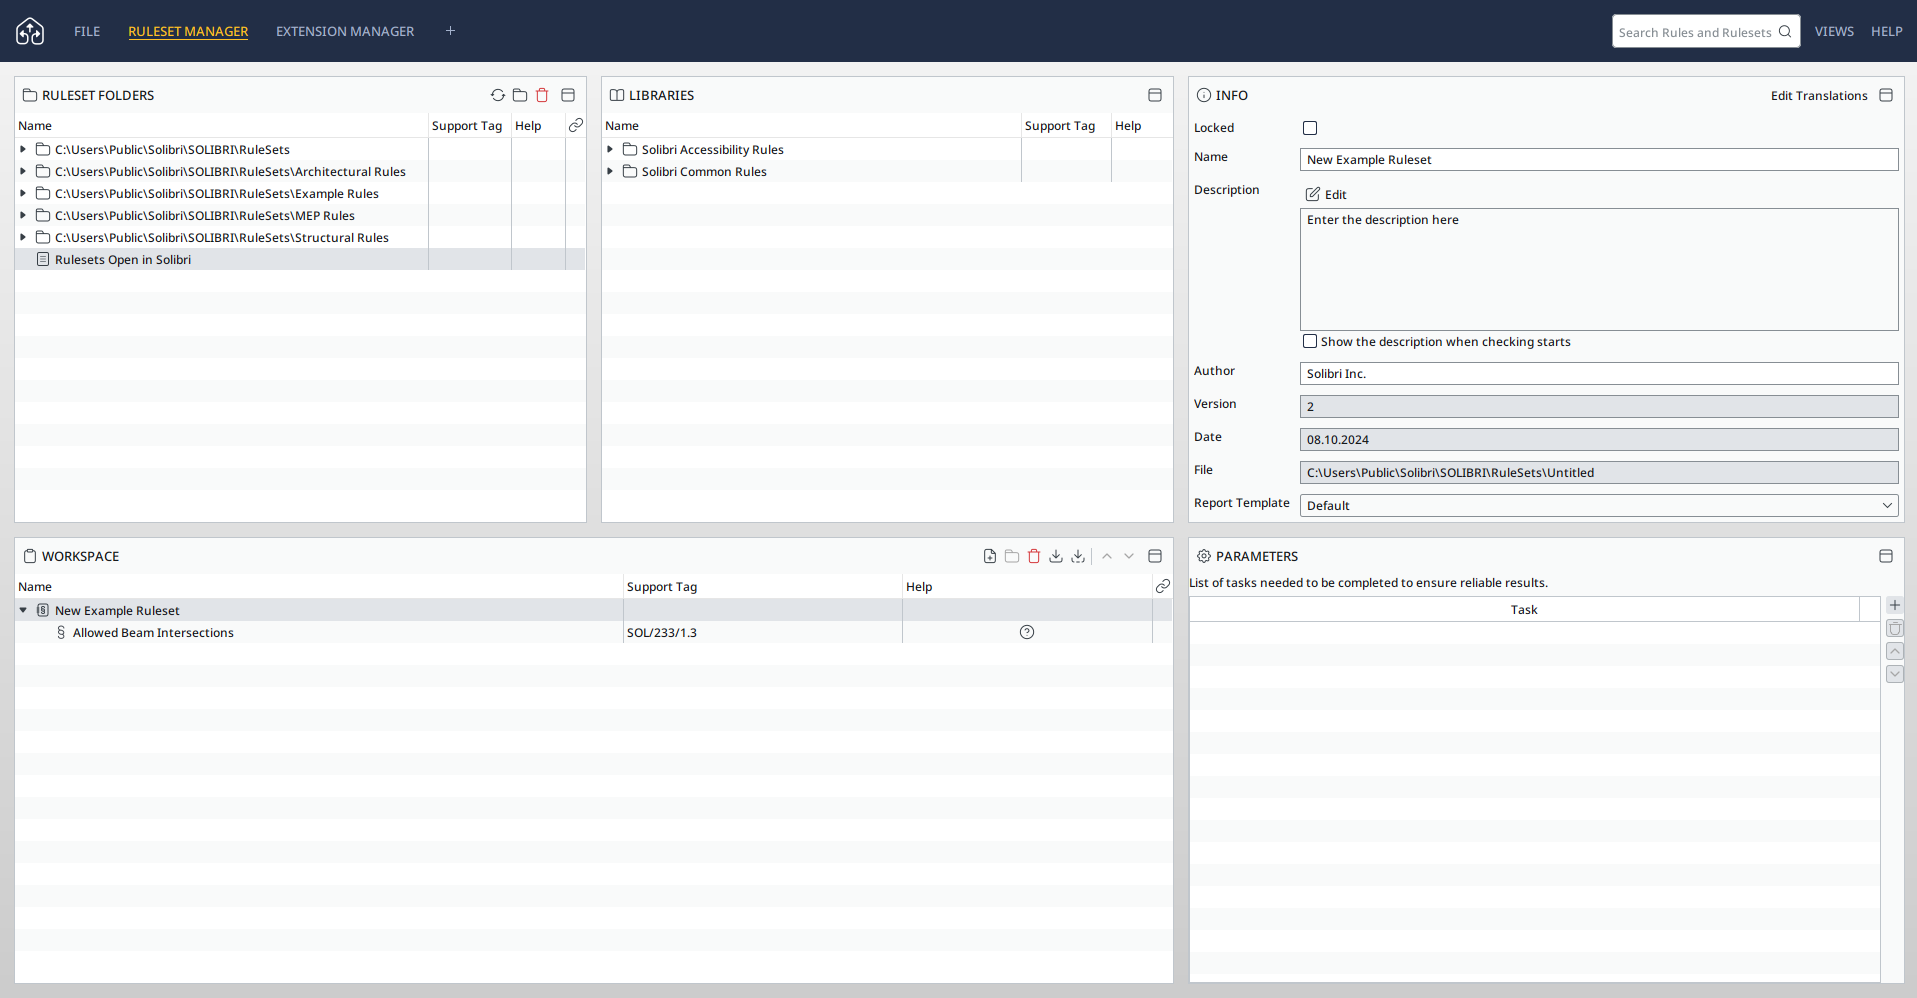Maximize the Workspace panel

click(x=1155, y=556)
